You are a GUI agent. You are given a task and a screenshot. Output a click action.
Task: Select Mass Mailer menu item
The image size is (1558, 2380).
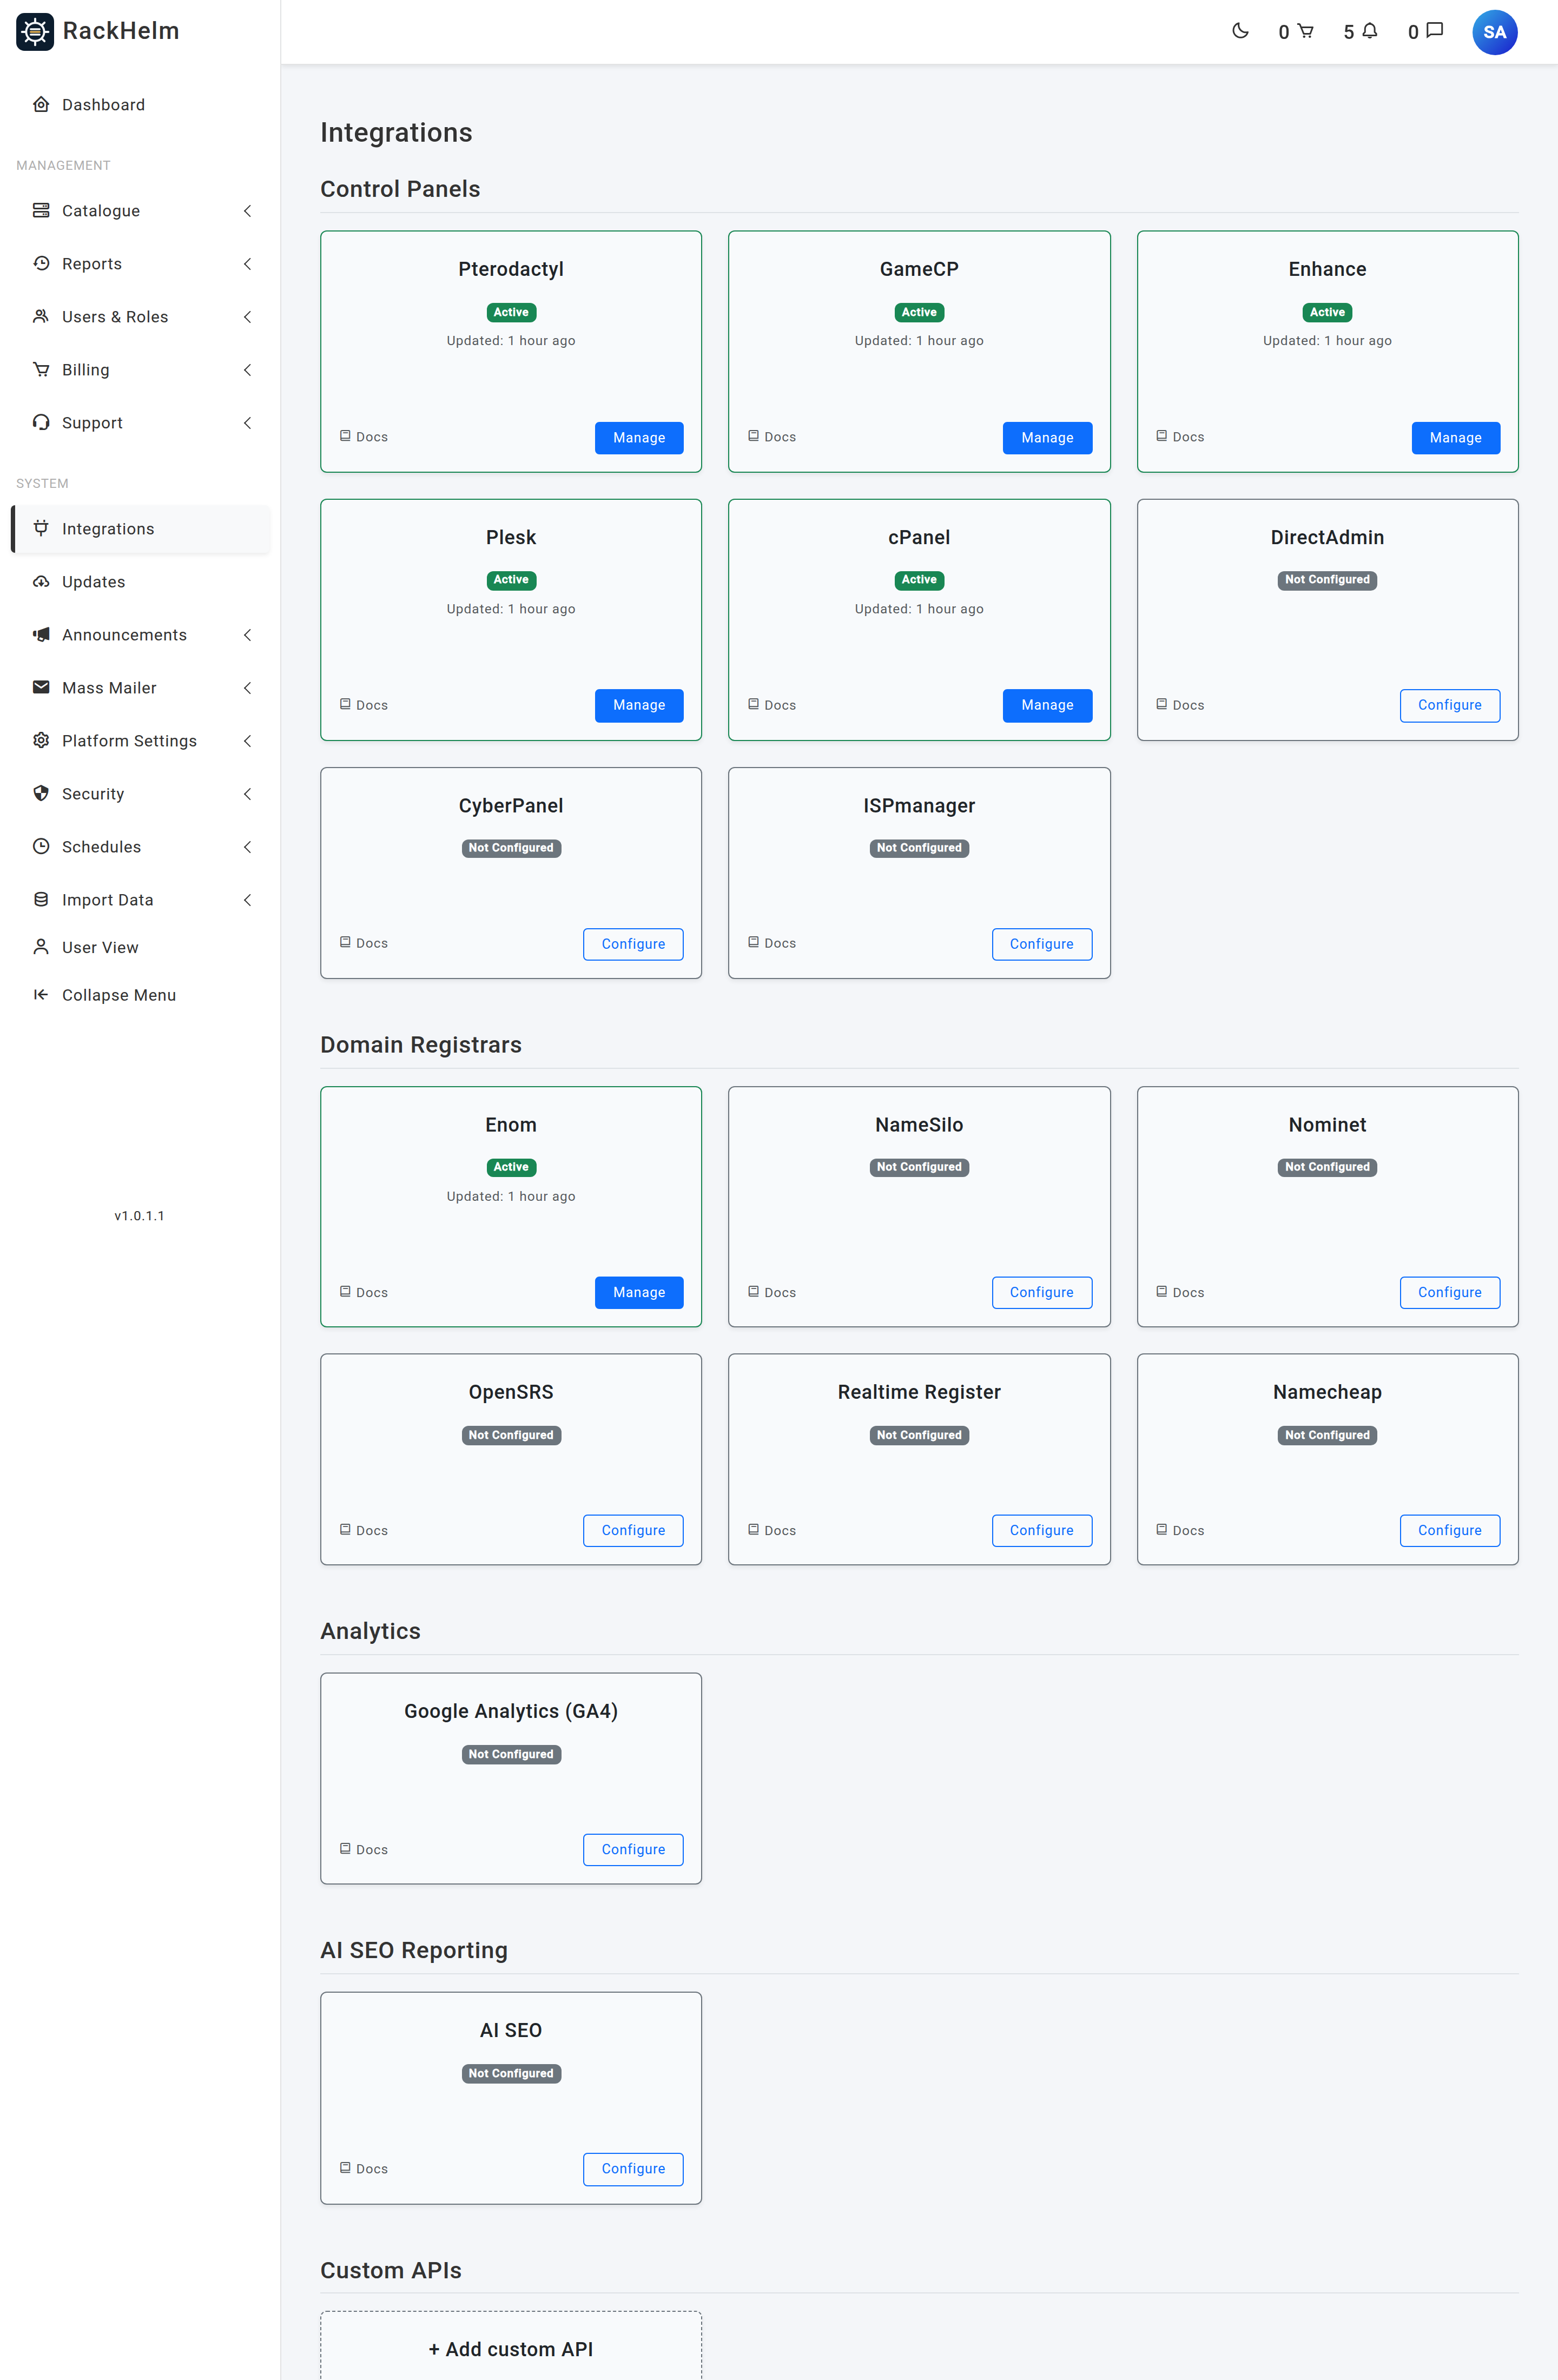[140, 688]
